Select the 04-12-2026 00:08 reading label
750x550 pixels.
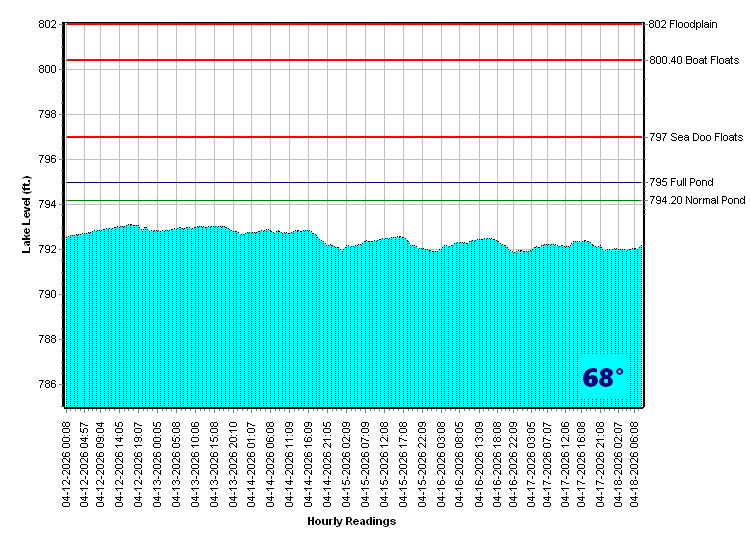66,462
